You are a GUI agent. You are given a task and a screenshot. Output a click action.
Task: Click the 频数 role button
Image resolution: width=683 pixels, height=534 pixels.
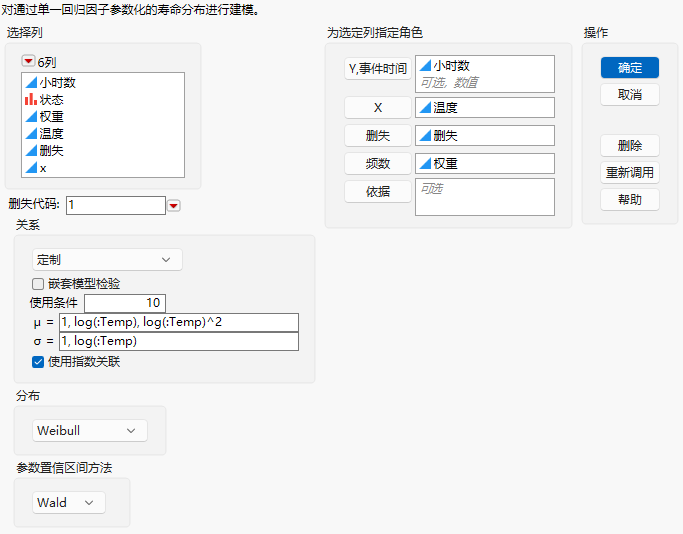[x=378, y=164]
